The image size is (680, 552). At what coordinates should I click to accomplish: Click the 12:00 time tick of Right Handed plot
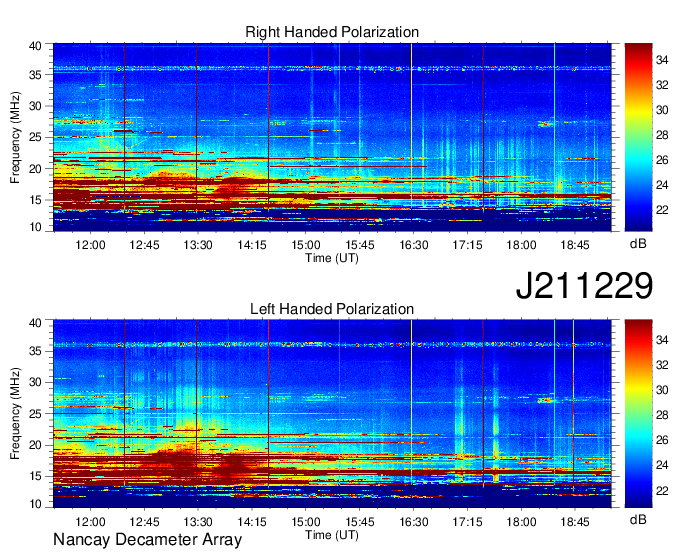tap(90, 245)
